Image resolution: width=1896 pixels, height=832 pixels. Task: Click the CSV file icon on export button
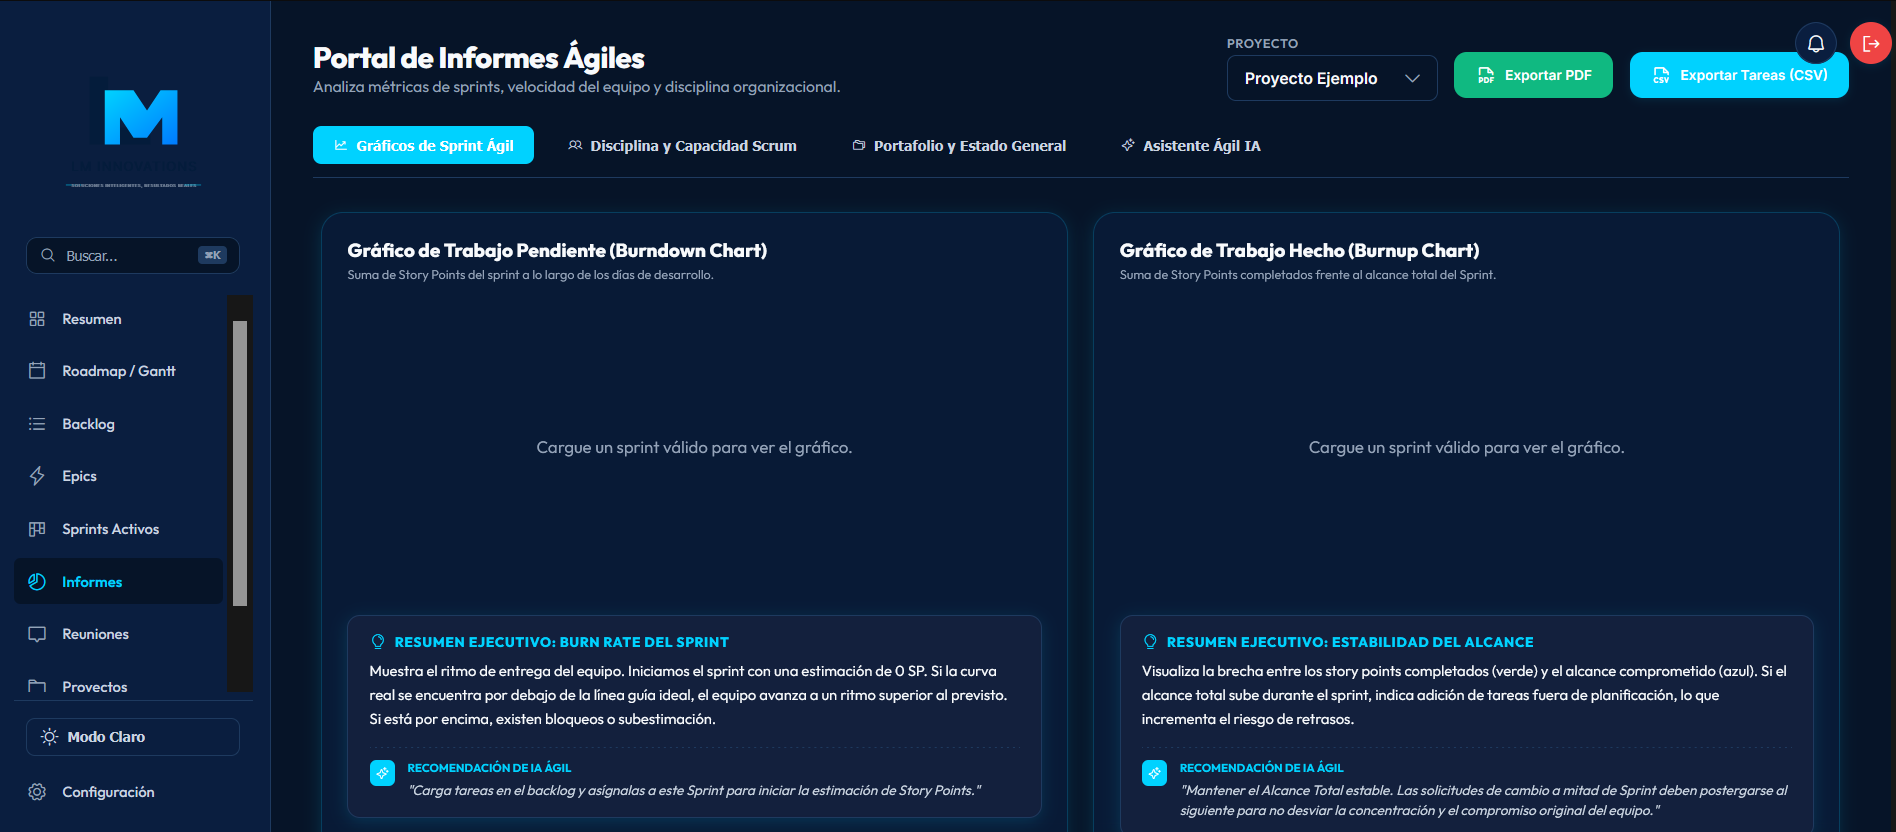coord(1661,75)
